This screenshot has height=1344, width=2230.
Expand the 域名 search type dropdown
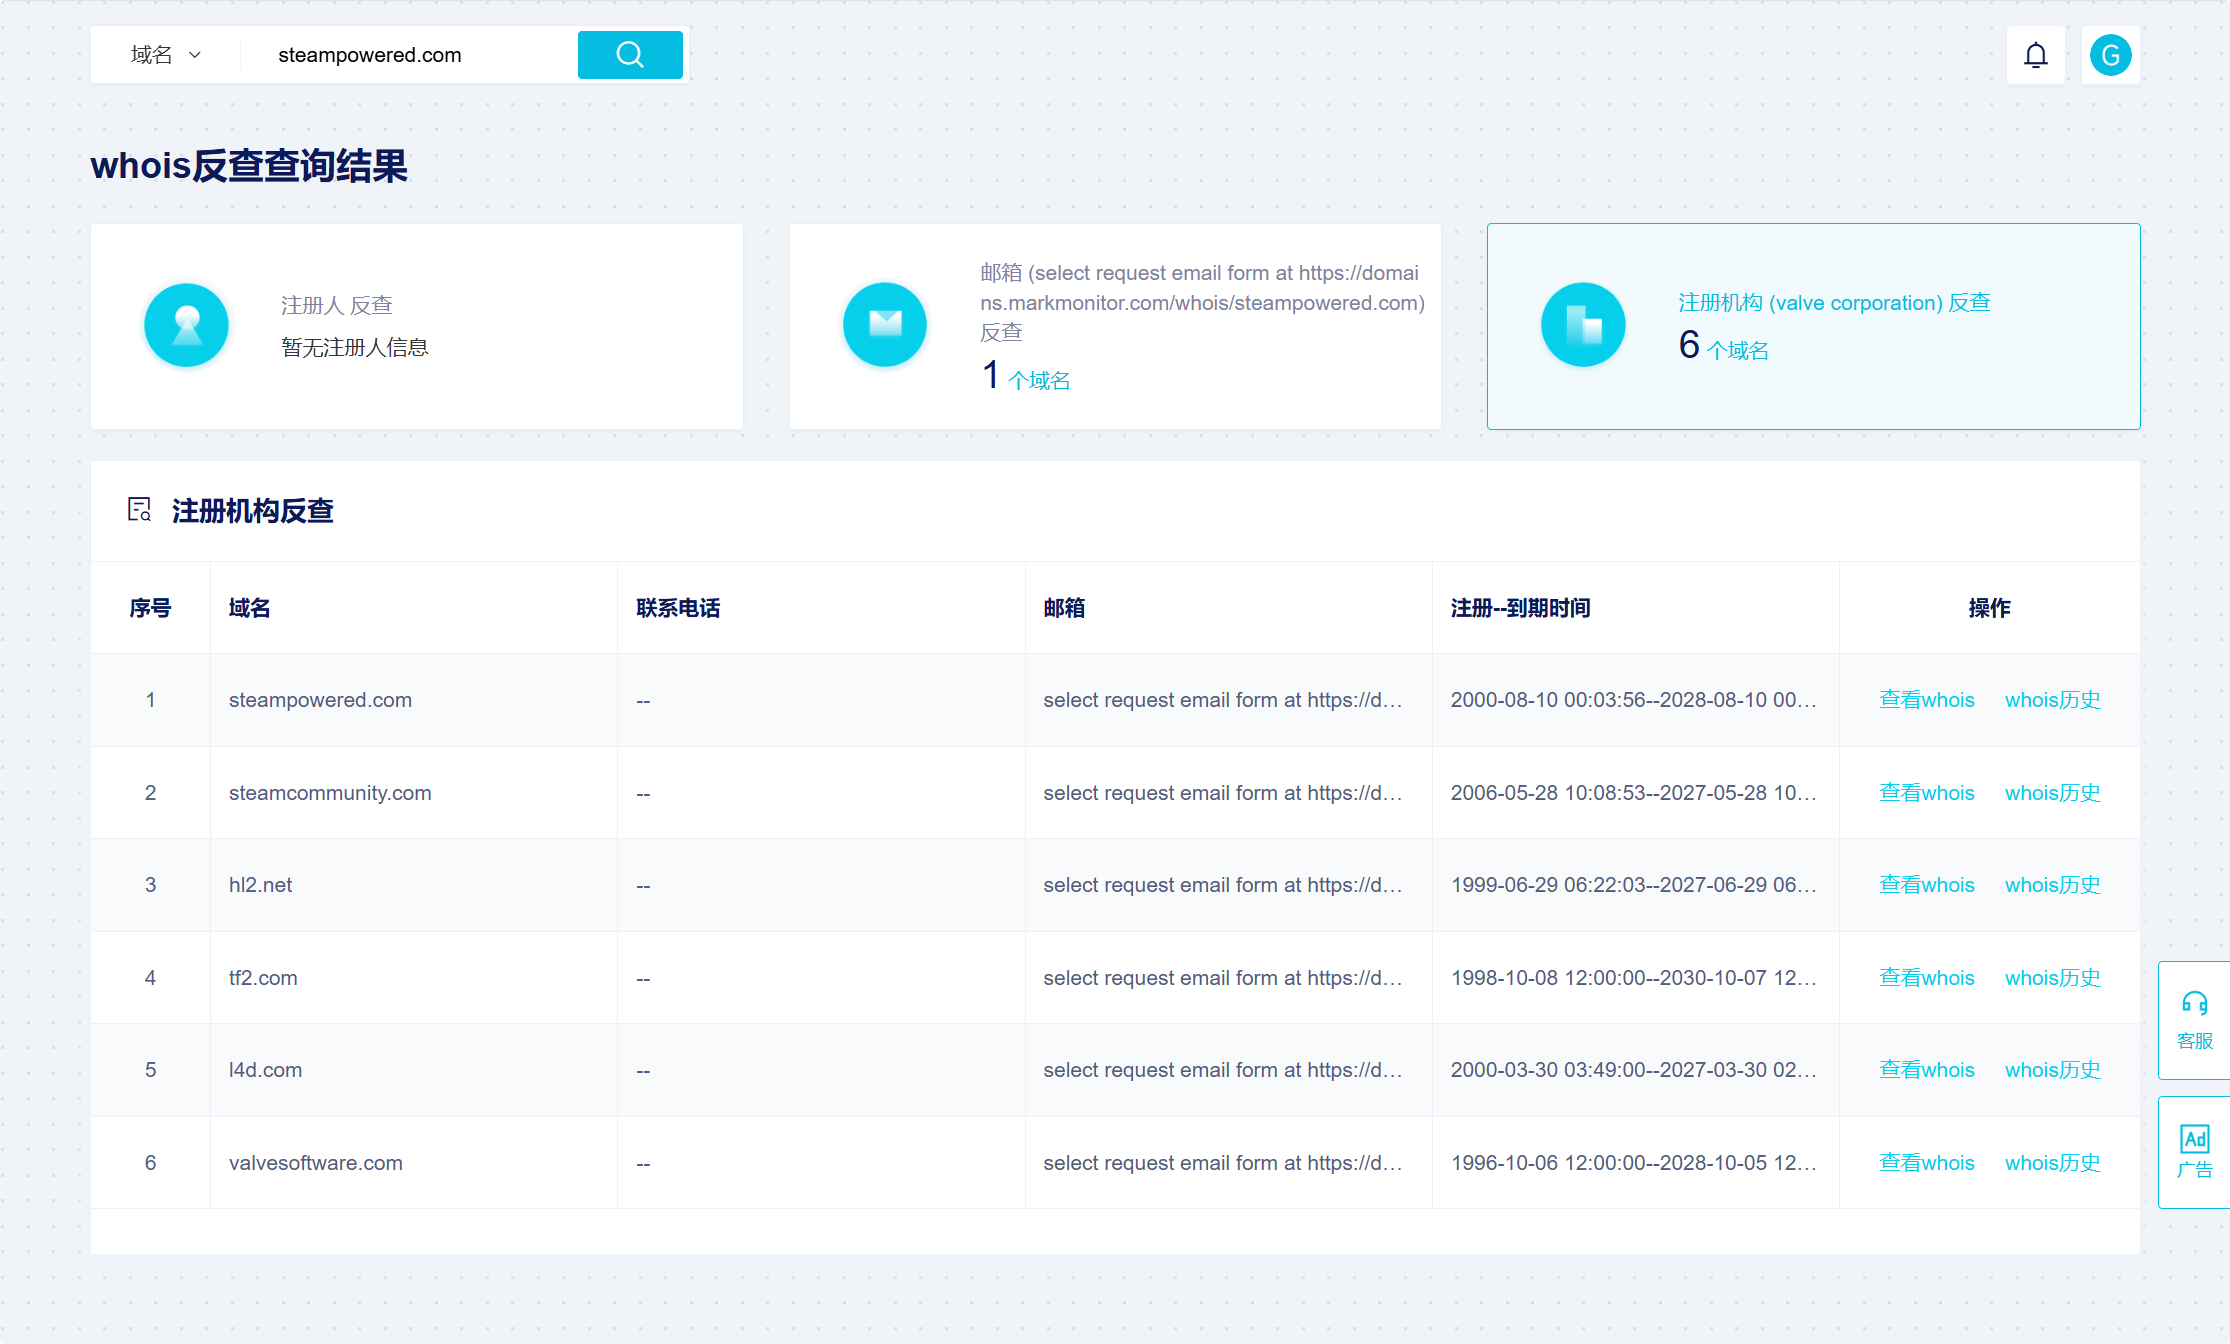[x=166, y=55]
